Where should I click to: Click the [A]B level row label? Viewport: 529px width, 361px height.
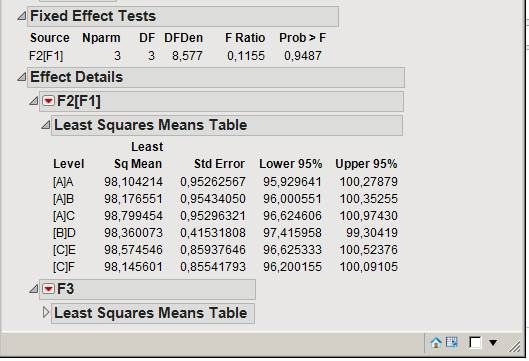63,199
